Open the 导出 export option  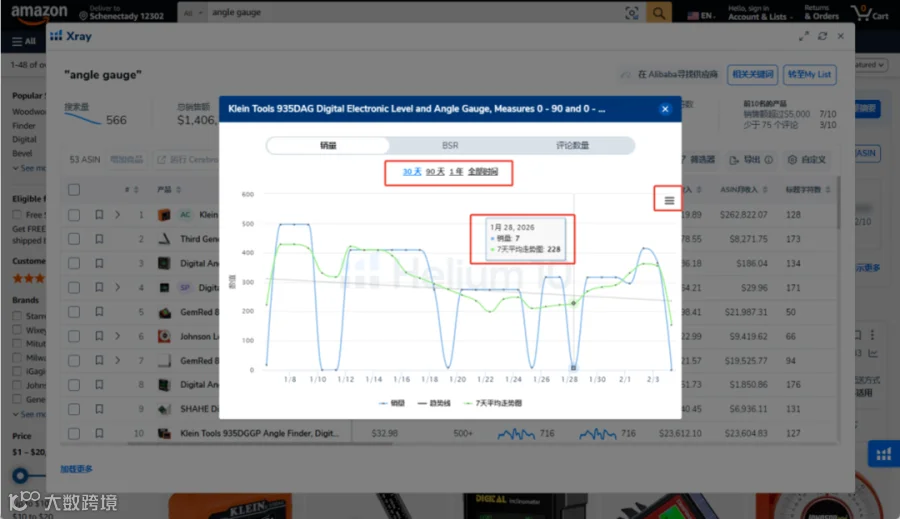751,160
